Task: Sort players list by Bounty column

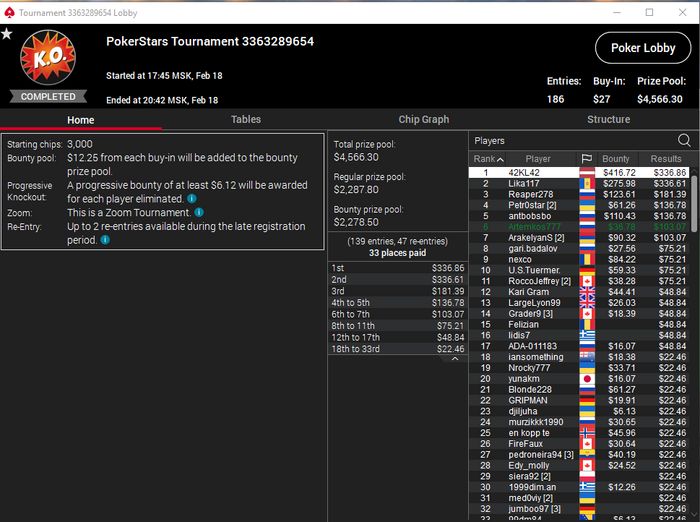Action: (616, 159)
